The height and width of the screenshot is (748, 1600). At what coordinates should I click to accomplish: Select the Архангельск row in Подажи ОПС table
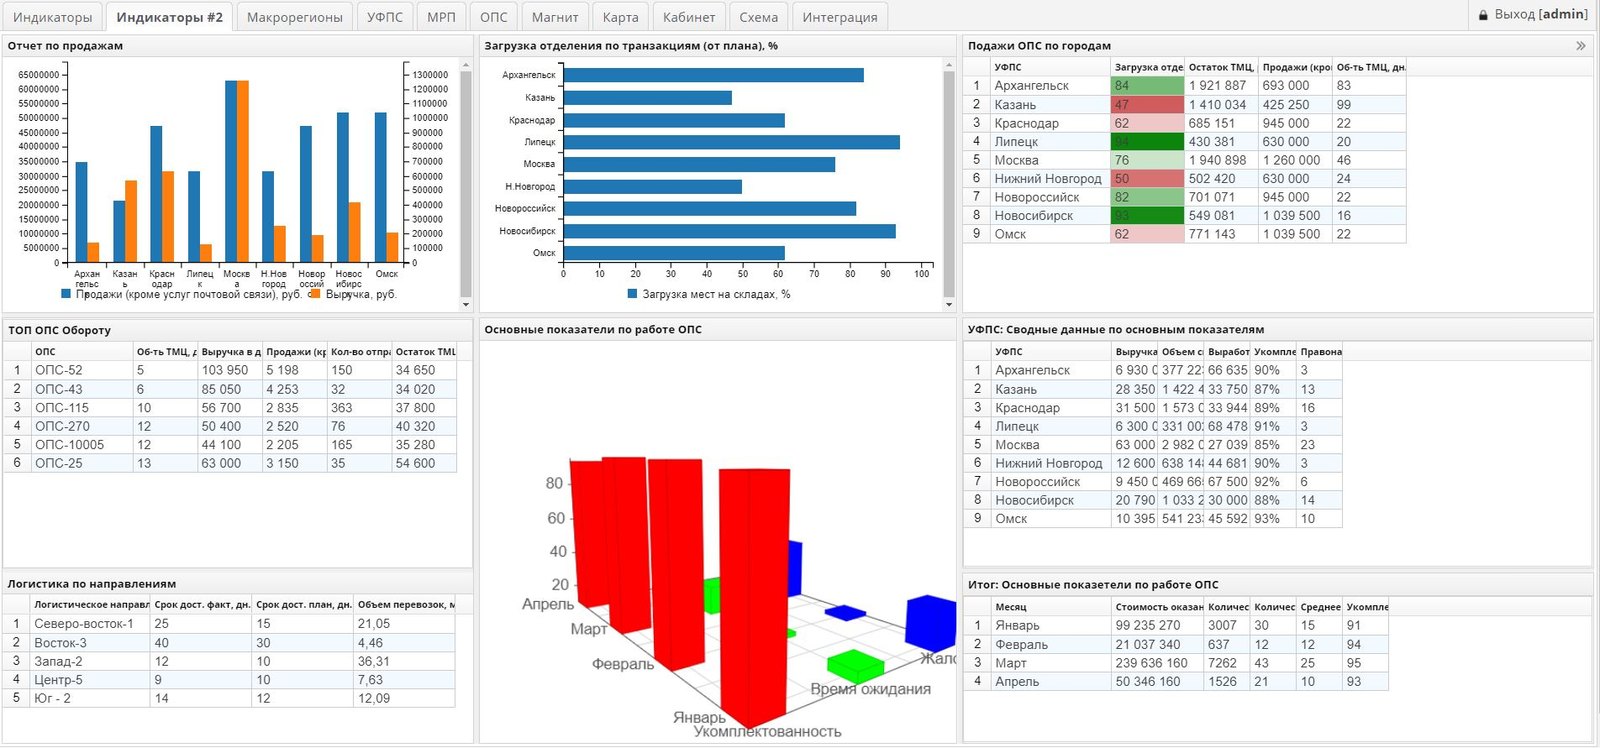[x=1185, y=86]
